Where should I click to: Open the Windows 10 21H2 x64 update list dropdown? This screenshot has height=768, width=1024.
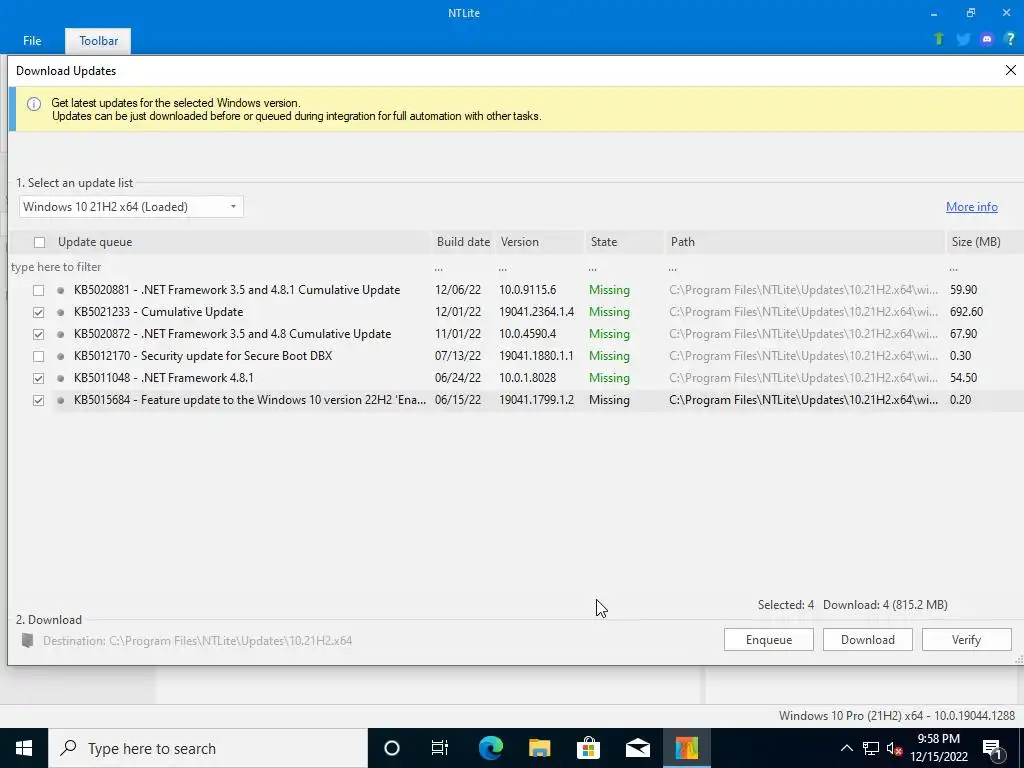pyautogui.click(x=131, y=206)
